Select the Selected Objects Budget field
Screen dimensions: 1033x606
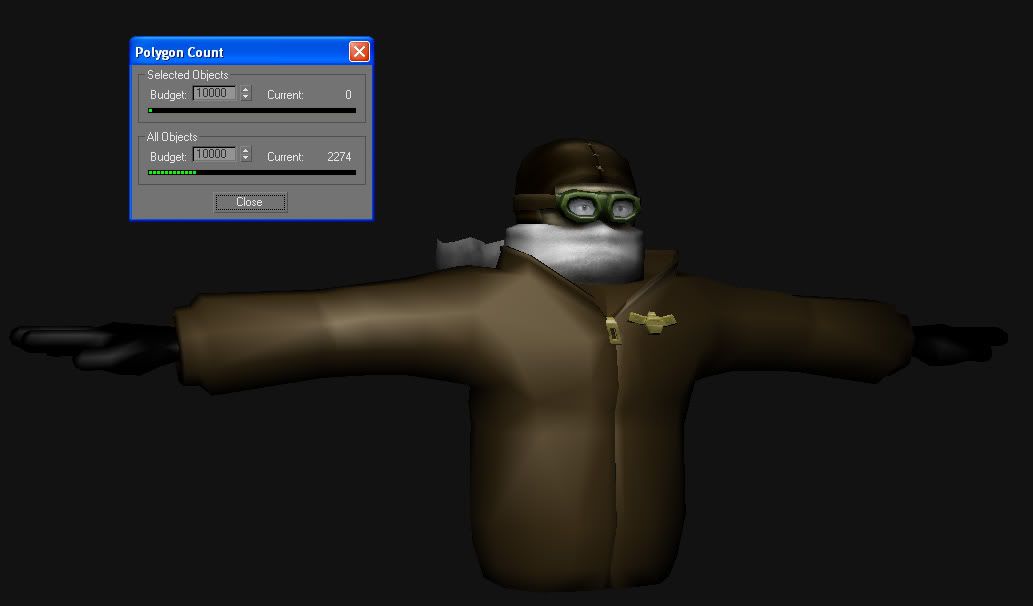pos(214,94)
